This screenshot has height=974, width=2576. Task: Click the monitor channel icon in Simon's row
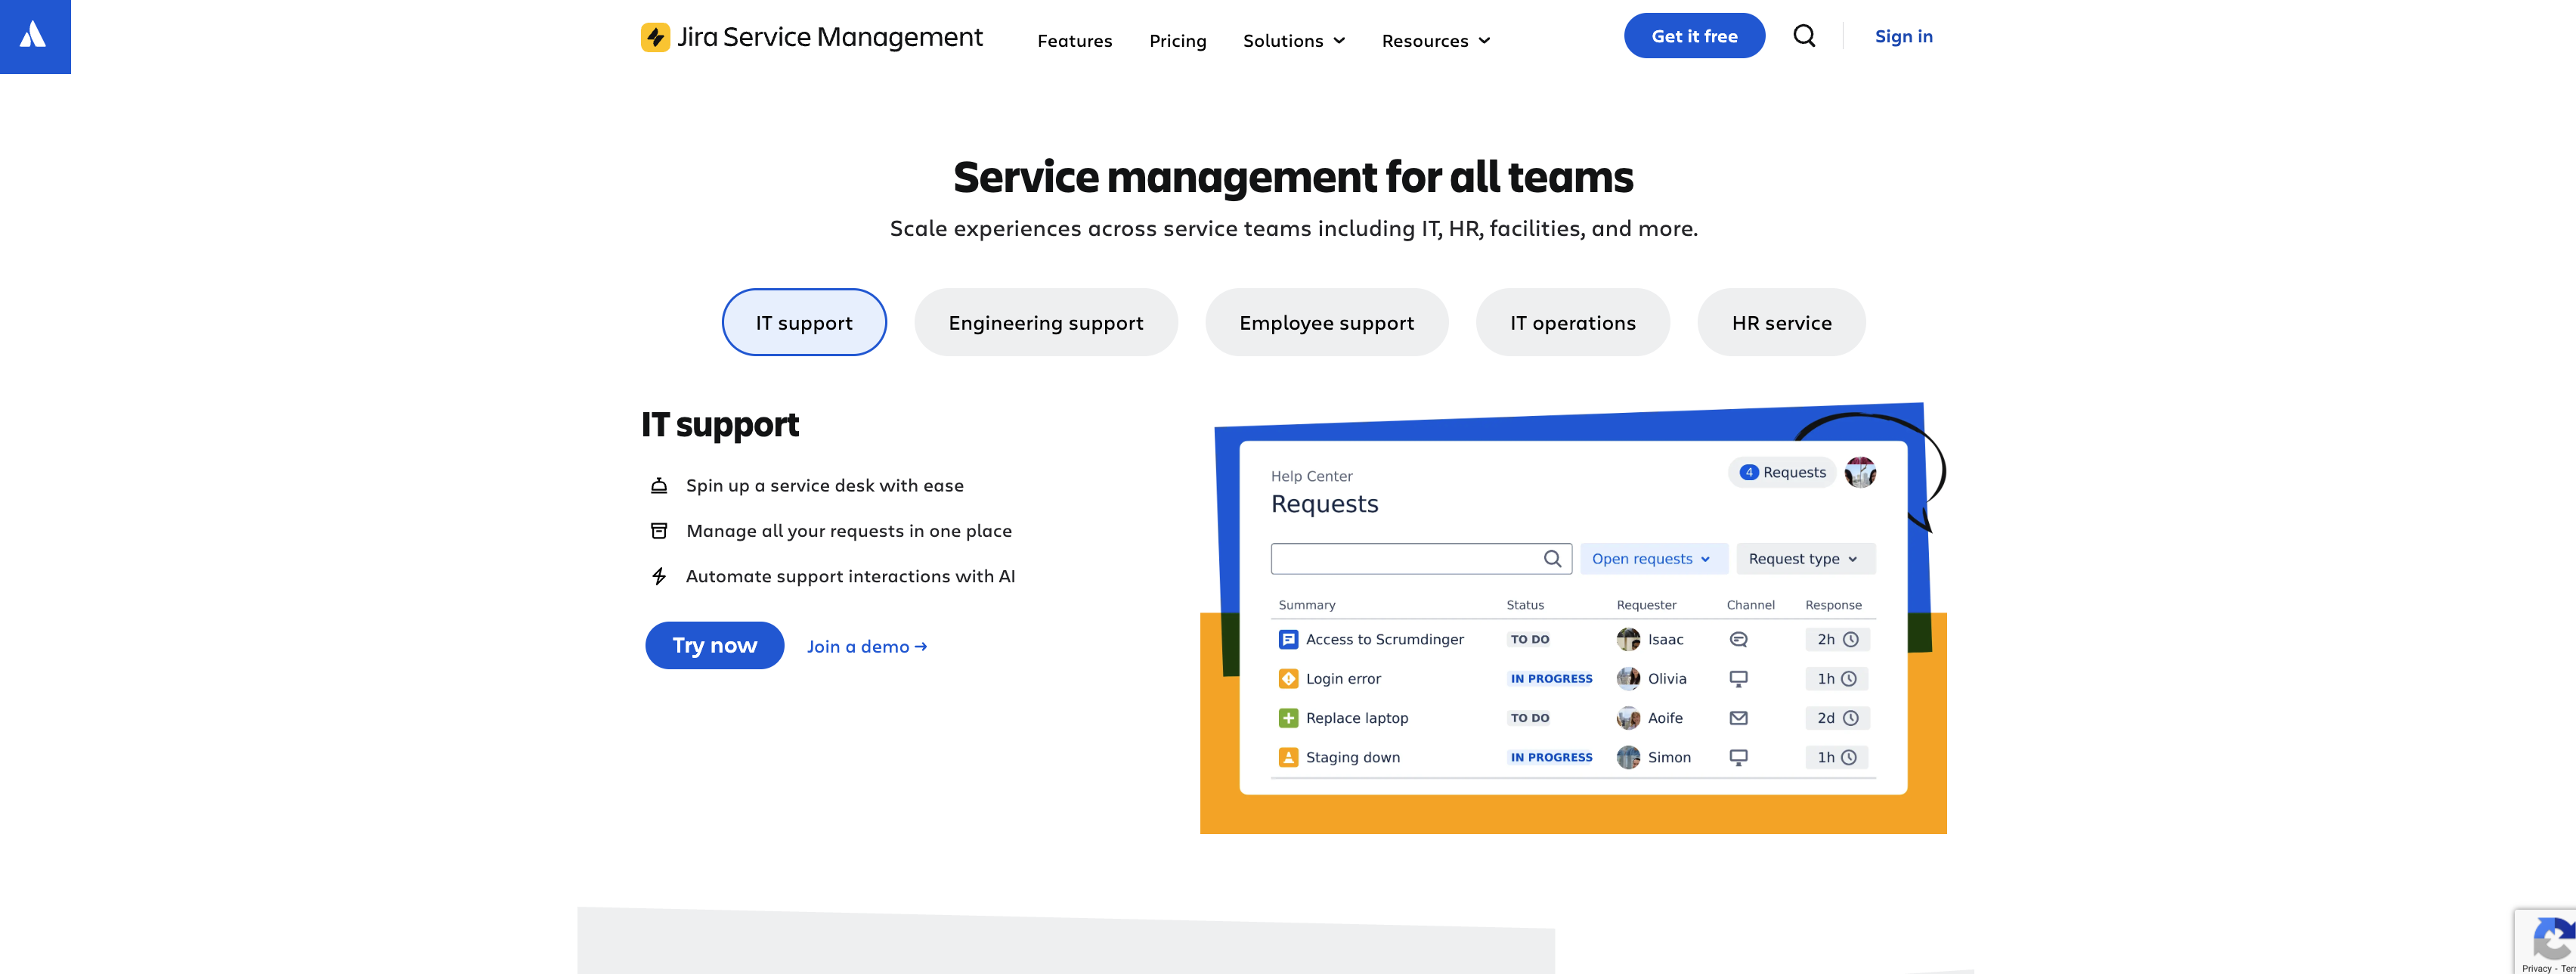(x=1738, y=758)
